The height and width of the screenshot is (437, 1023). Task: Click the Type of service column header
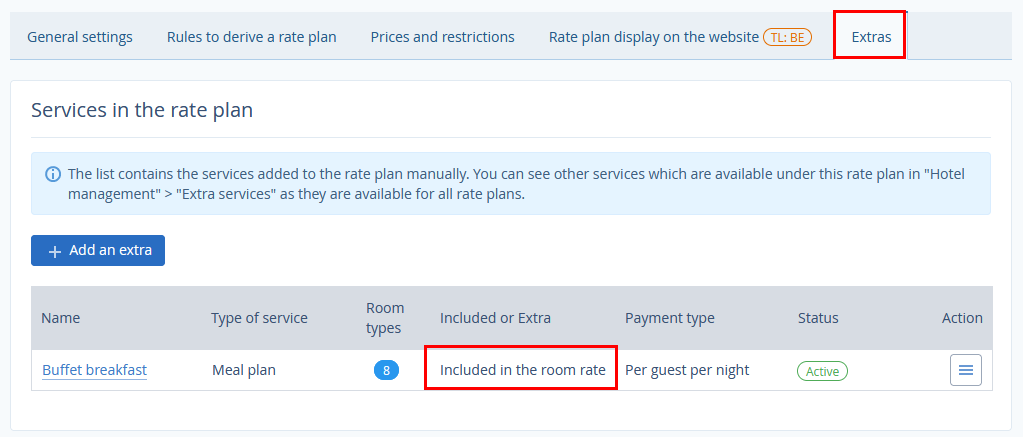coord(259,318)
